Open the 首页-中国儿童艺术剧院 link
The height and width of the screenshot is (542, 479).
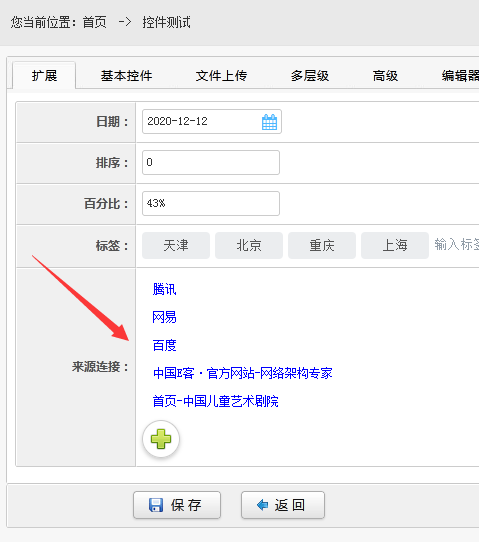click(x=216, y=401)
